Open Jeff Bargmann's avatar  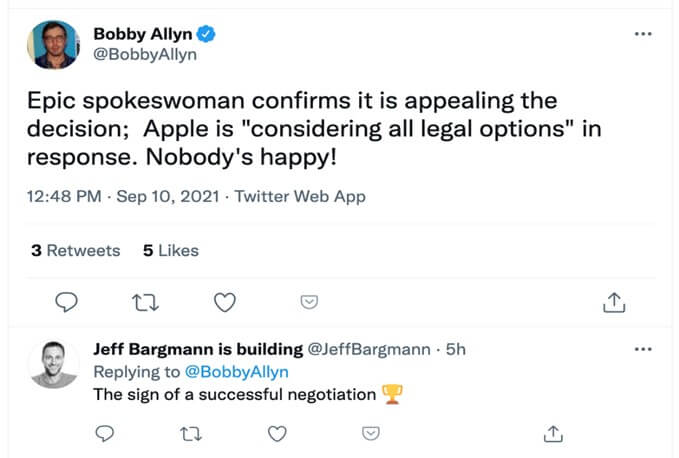54,365
